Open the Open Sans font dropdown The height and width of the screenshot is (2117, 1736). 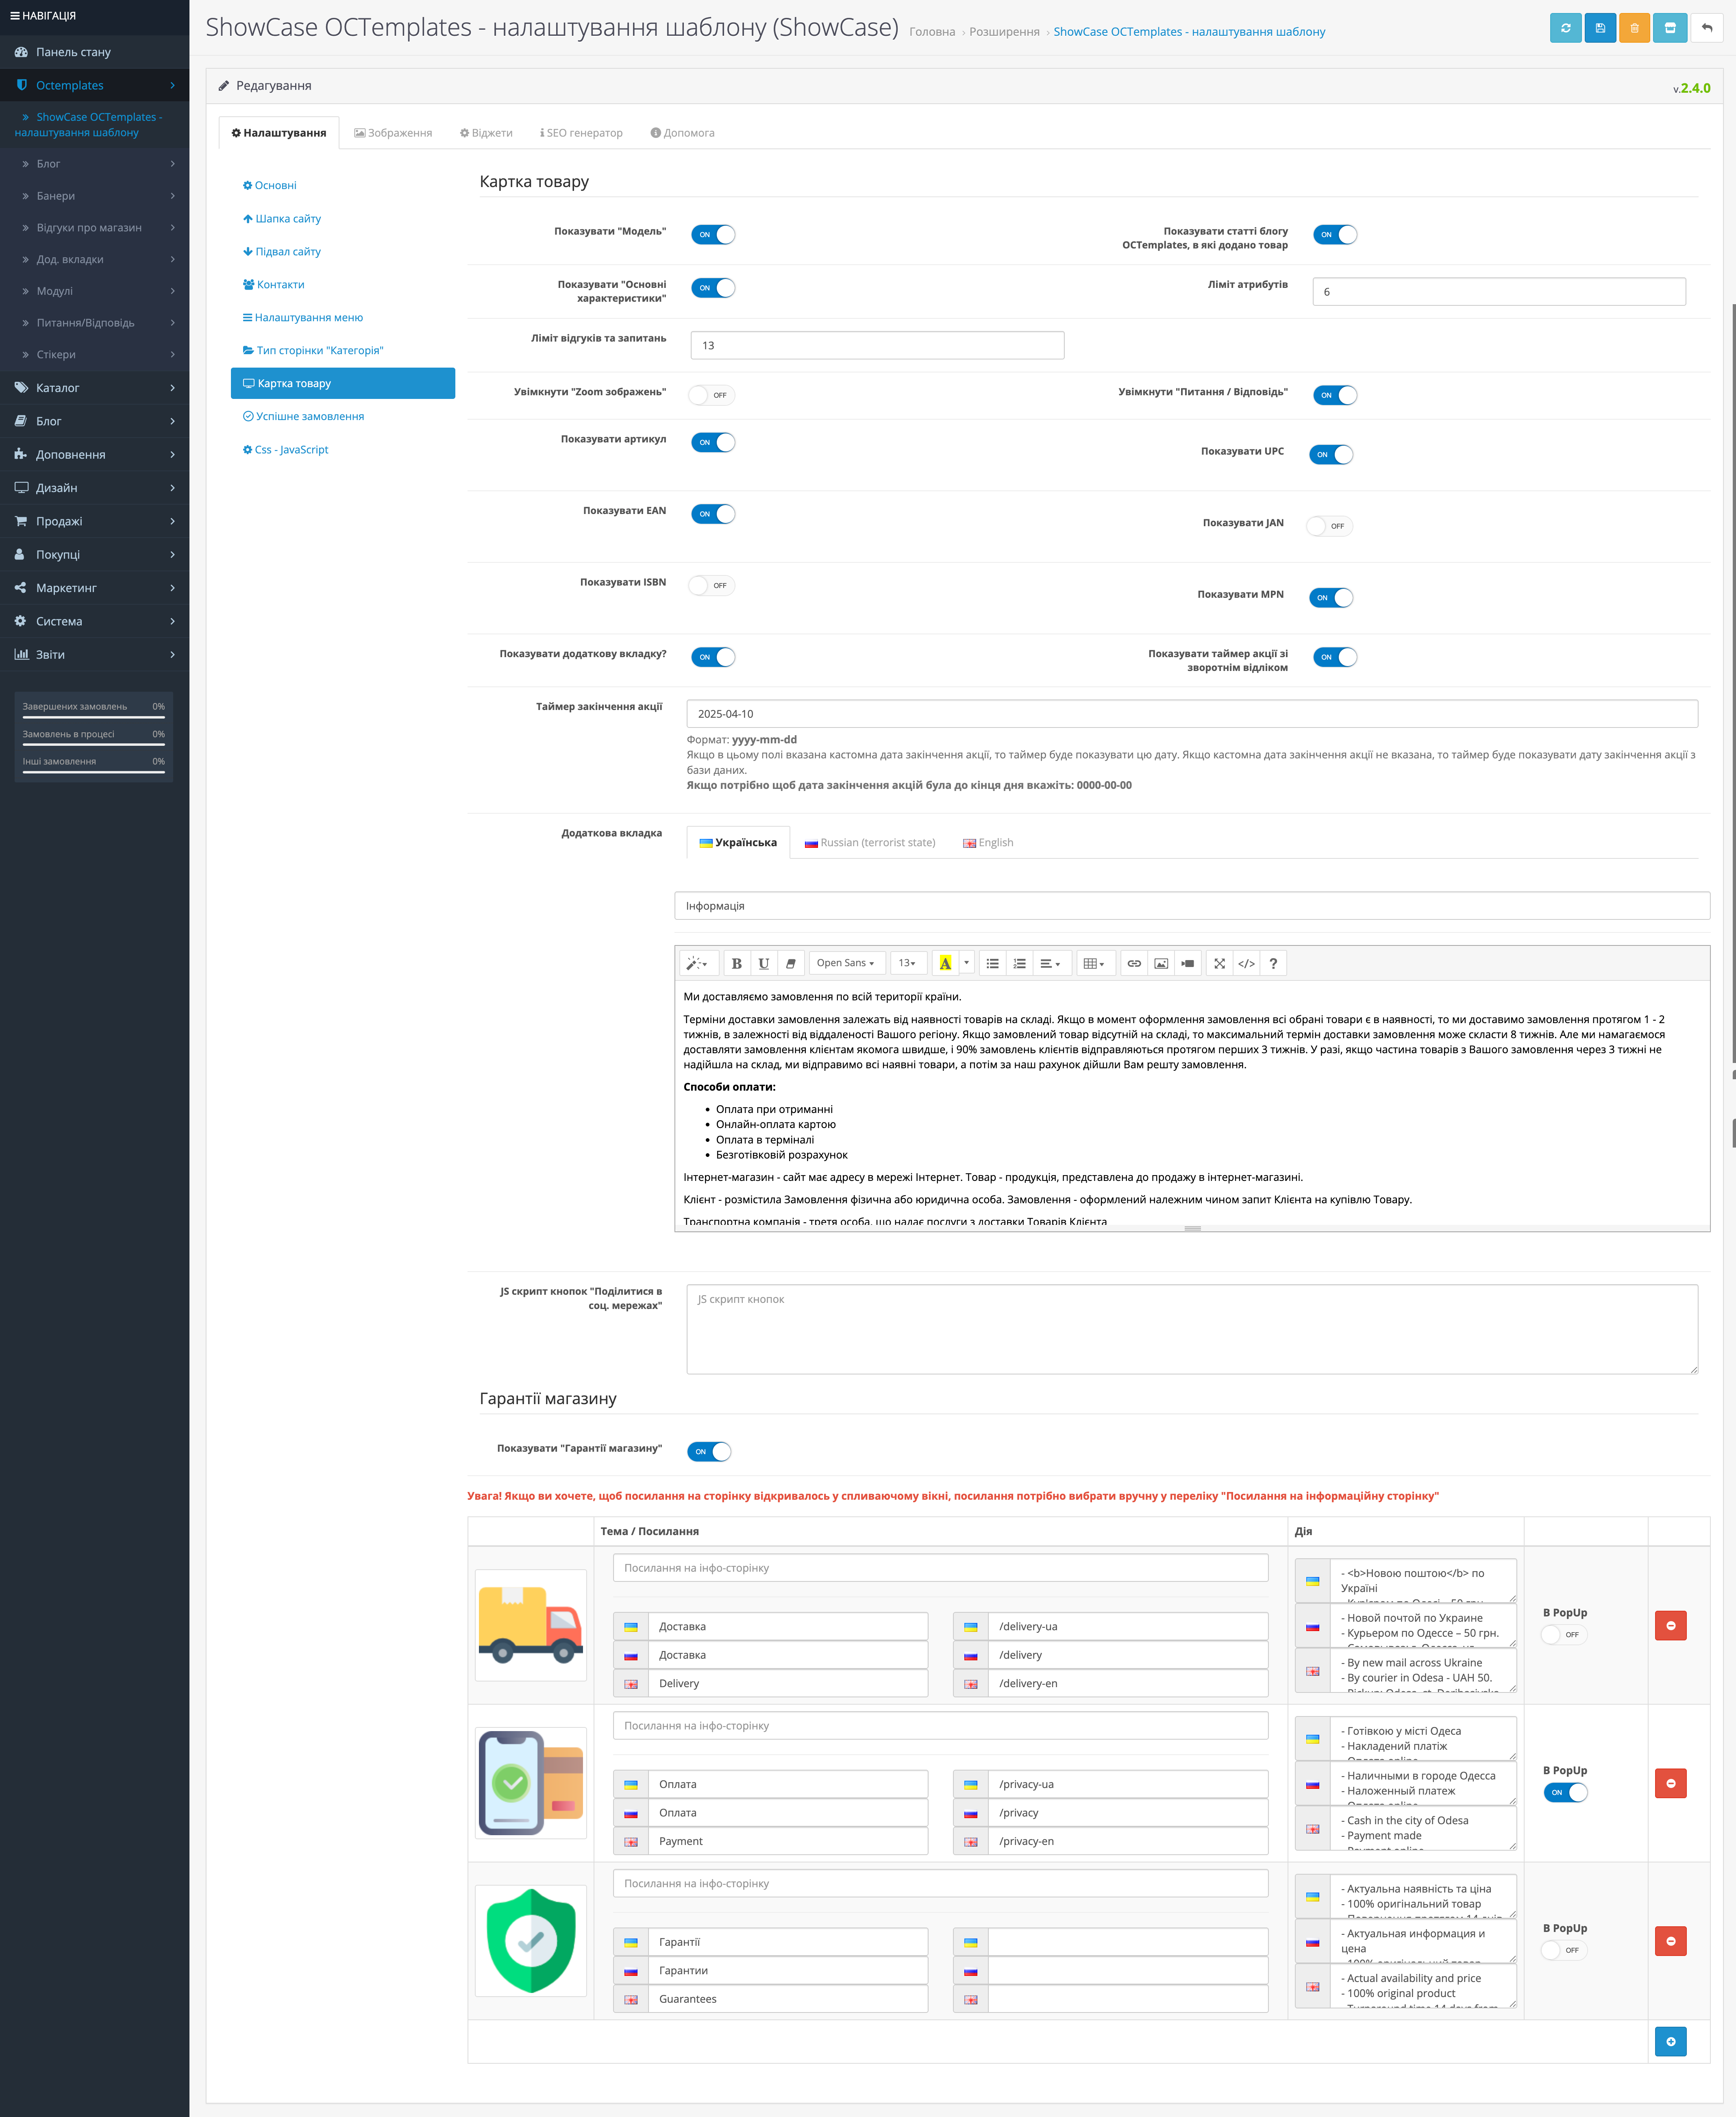[x=846, y=963]
